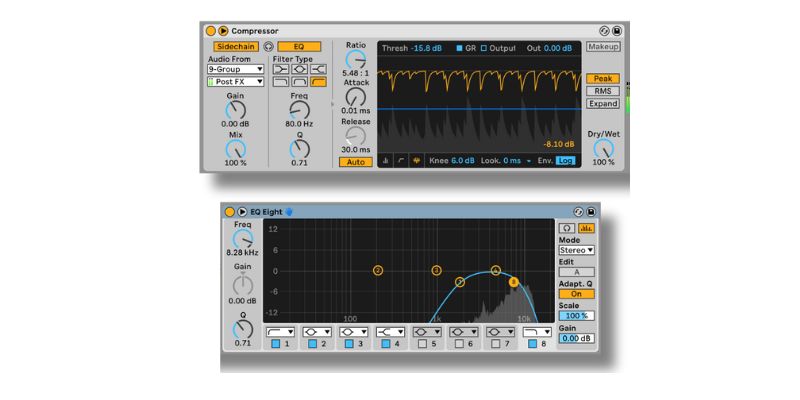Select the band-pass sidechain filter type
800x400 pixels.
(299, 82)
